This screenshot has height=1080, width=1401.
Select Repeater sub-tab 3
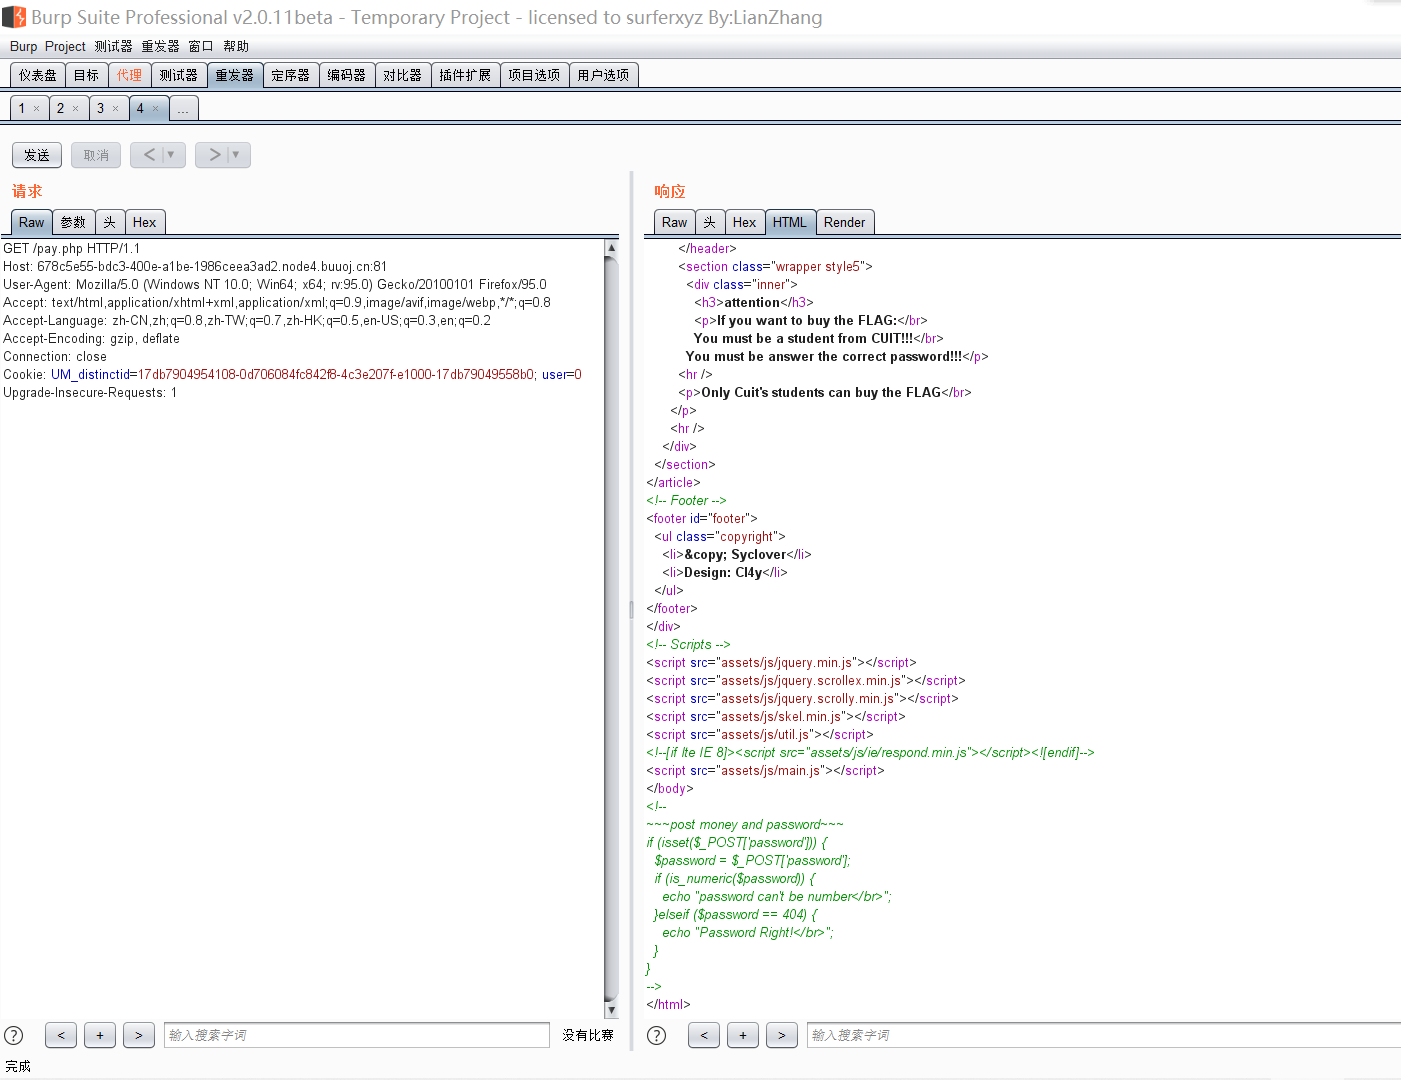[100, 108]
